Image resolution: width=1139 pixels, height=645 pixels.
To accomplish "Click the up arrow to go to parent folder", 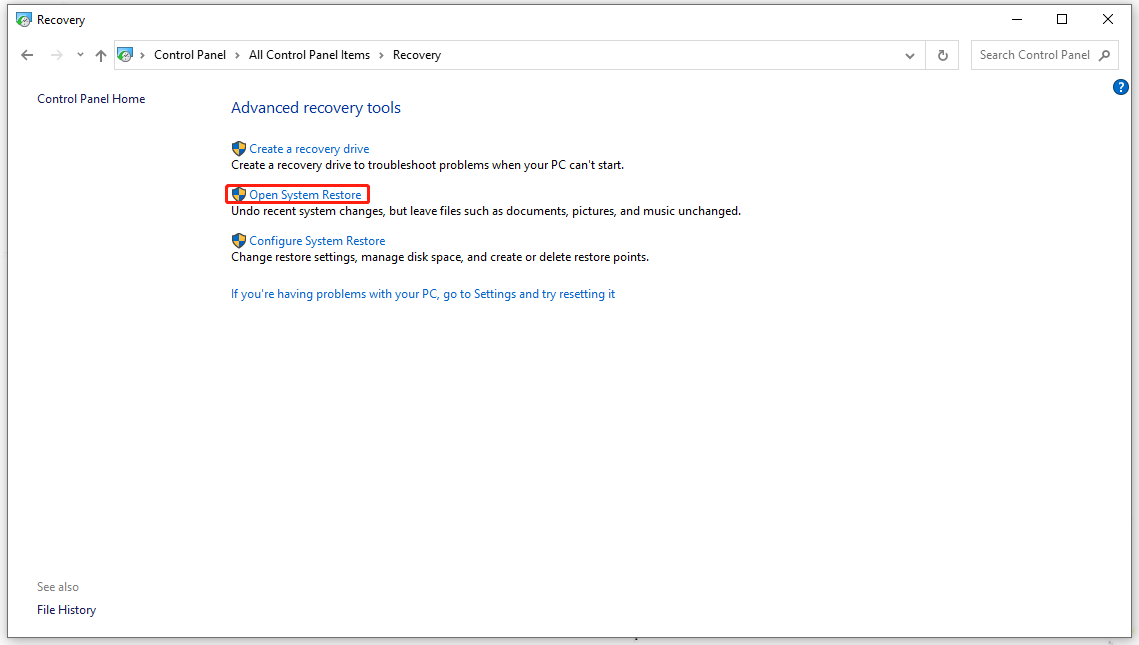I will point(100,55).
